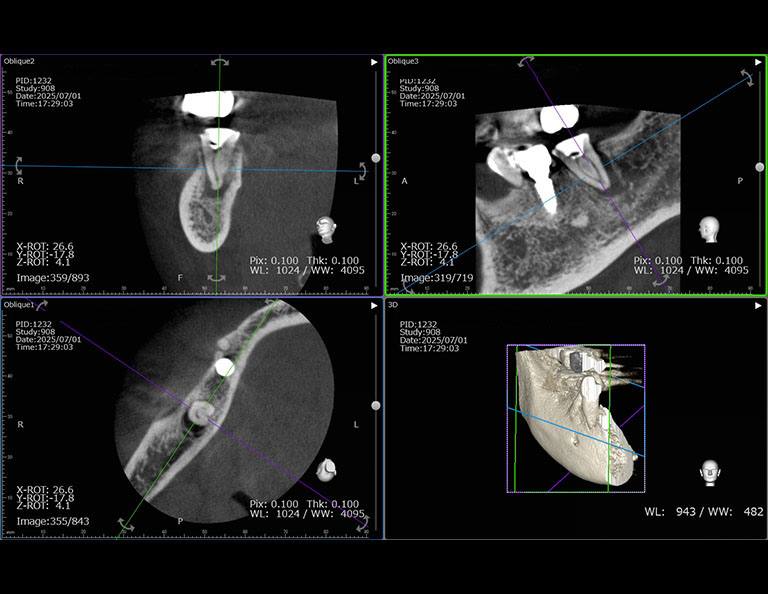Viewport: 768px width, 594px height.
Task: Open the 3D pane arrow menu
Action: [x=757, y=304]
